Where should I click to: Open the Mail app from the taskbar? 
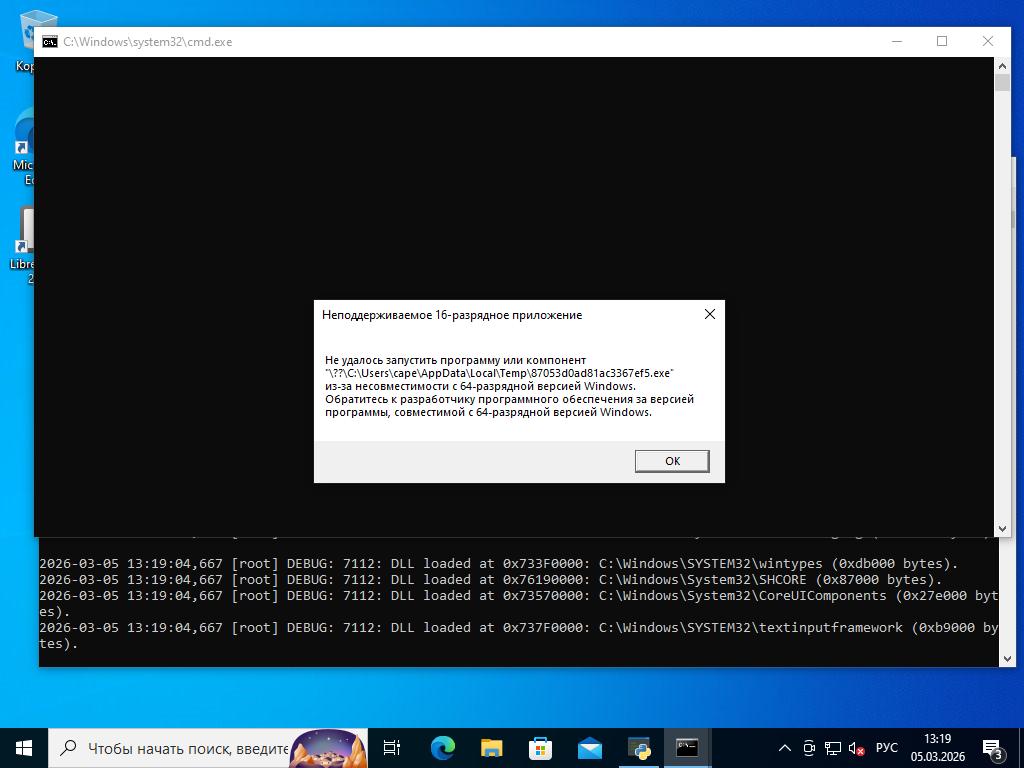pyautogui.click(x=589, y=747)
